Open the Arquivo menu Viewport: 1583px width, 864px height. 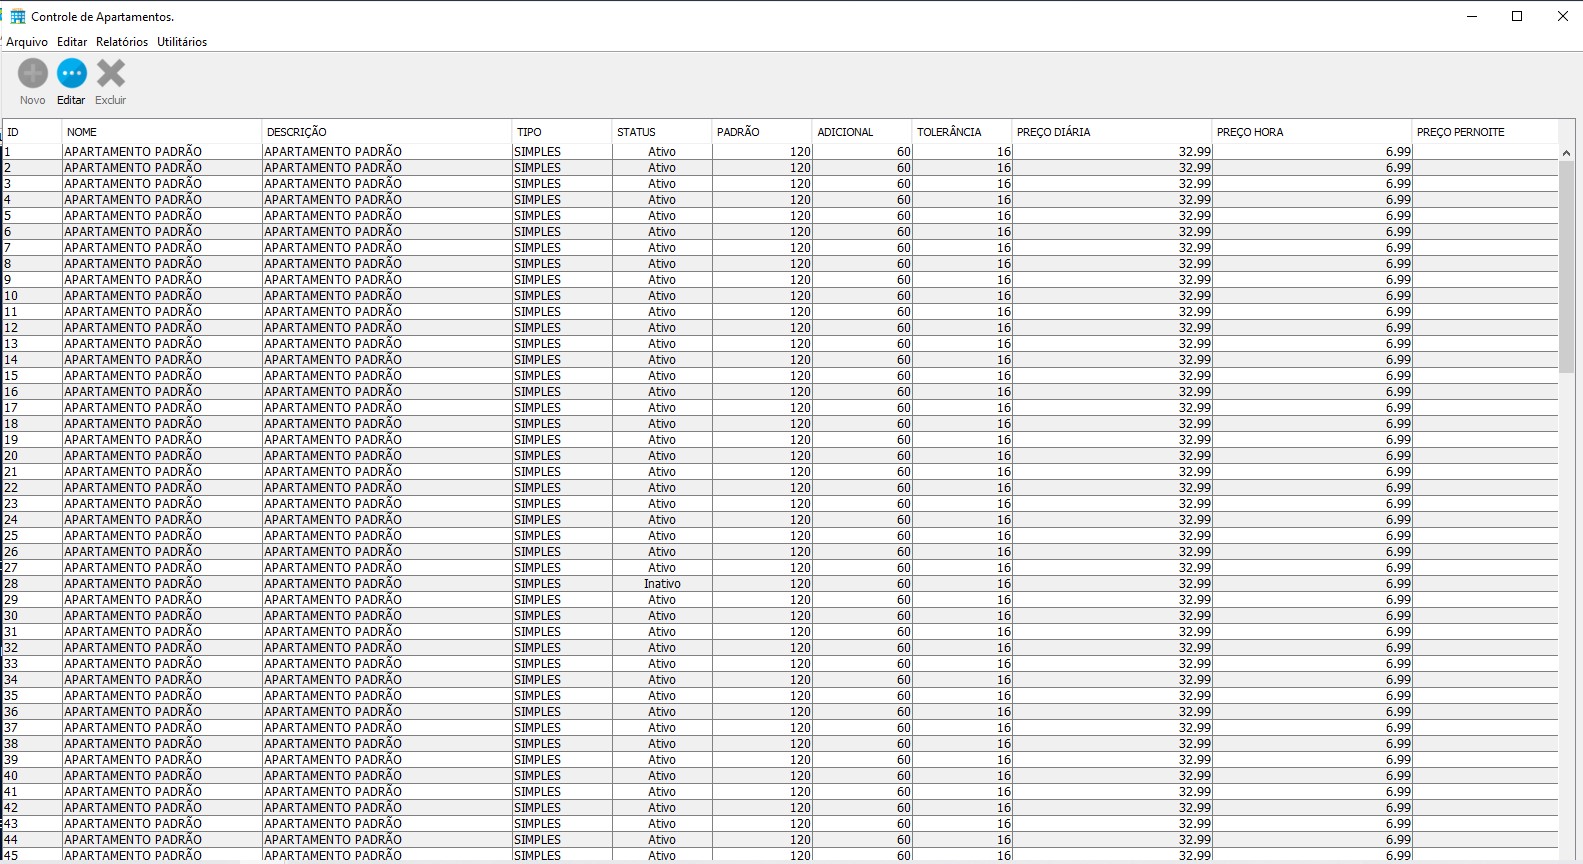click(27, 42)
